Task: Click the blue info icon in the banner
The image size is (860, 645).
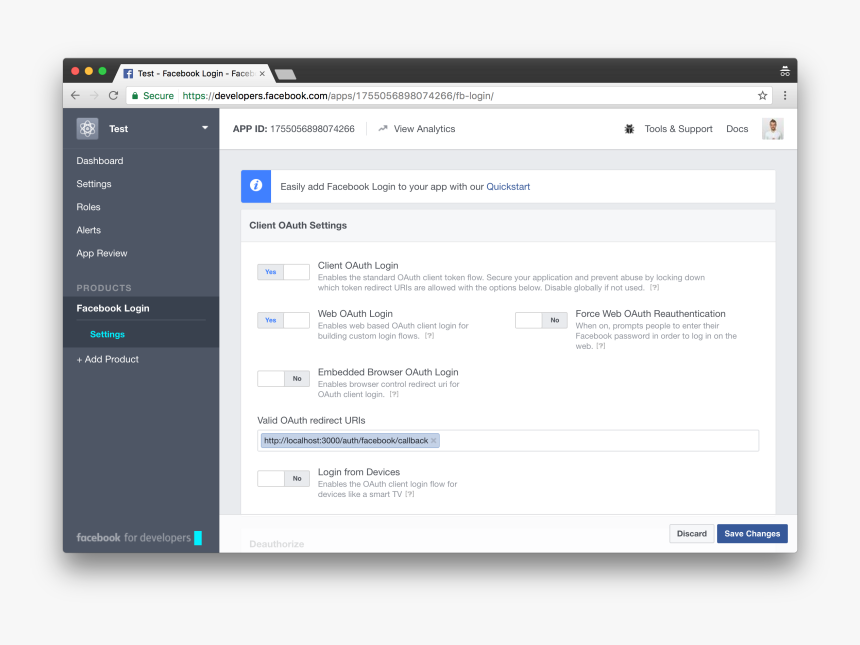Action: (256, 186)
